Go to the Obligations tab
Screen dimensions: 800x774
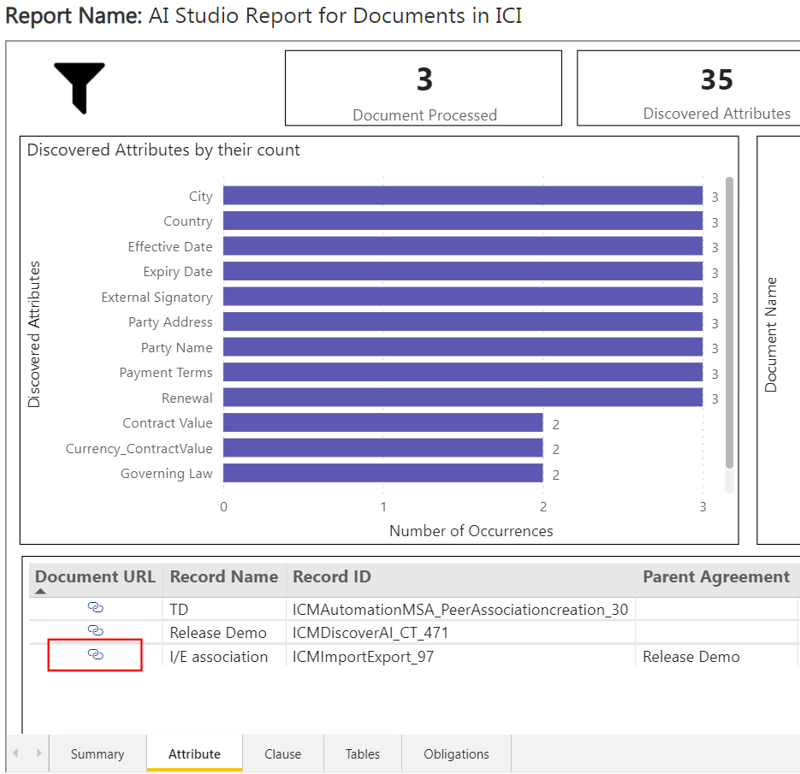coord(456,754)
